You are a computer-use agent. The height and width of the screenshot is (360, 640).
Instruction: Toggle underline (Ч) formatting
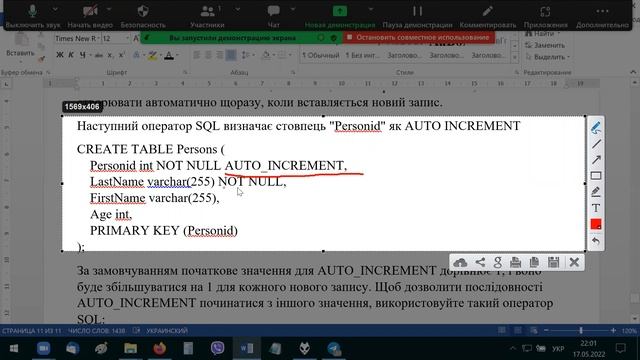(x=83, y=55)
